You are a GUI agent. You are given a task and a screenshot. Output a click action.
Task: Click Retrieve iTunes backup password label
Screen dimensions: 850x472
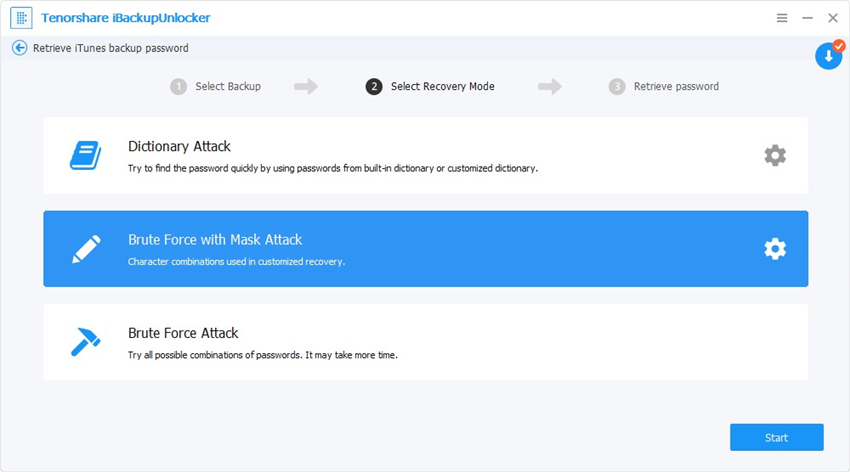(111, 48)
